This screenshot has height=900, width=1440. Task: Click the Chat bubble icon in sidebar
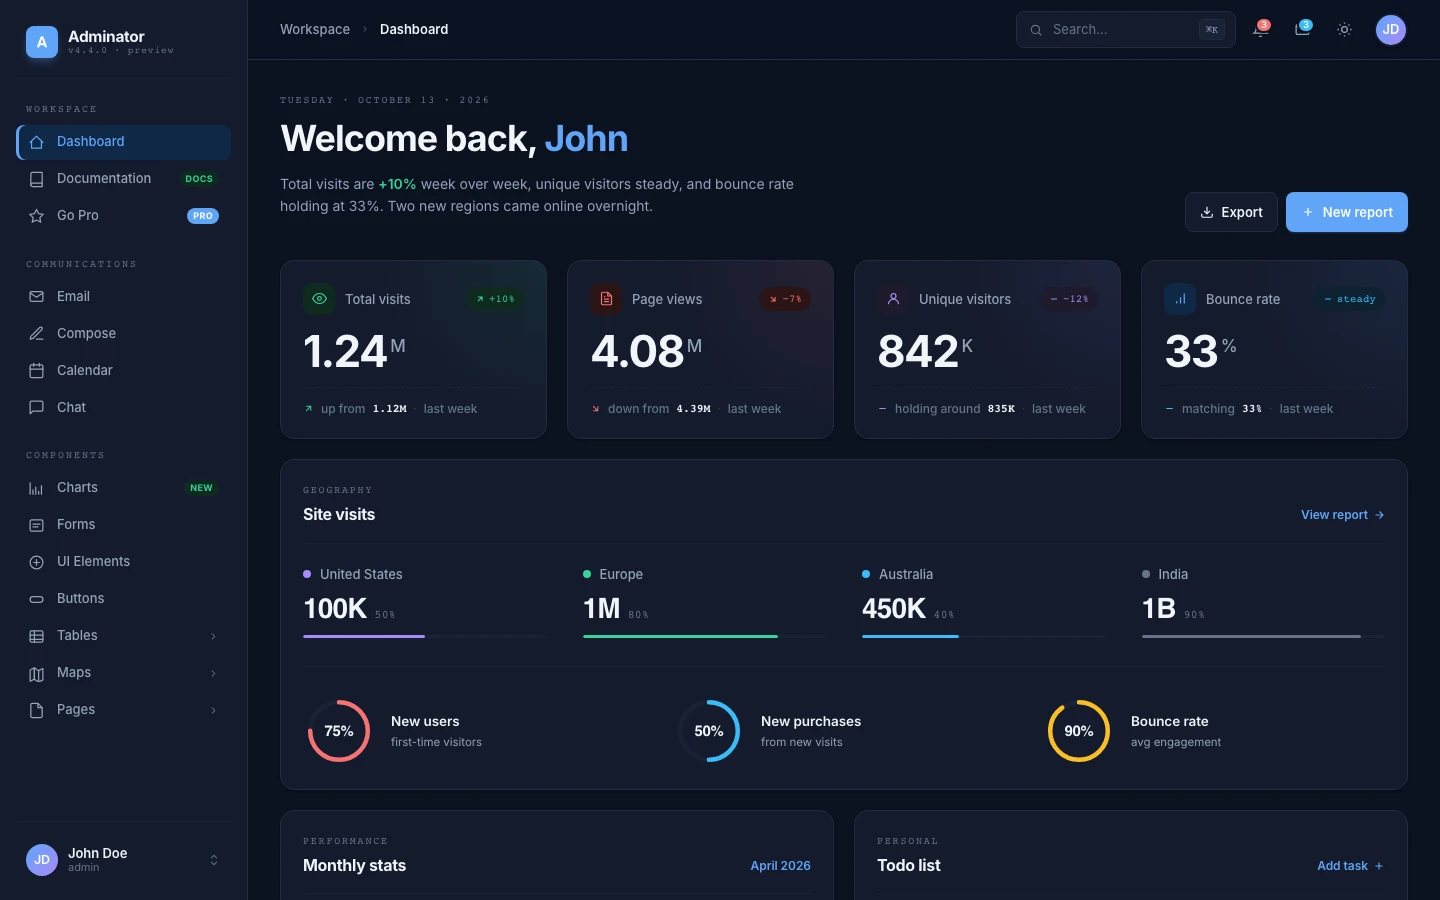37,408
